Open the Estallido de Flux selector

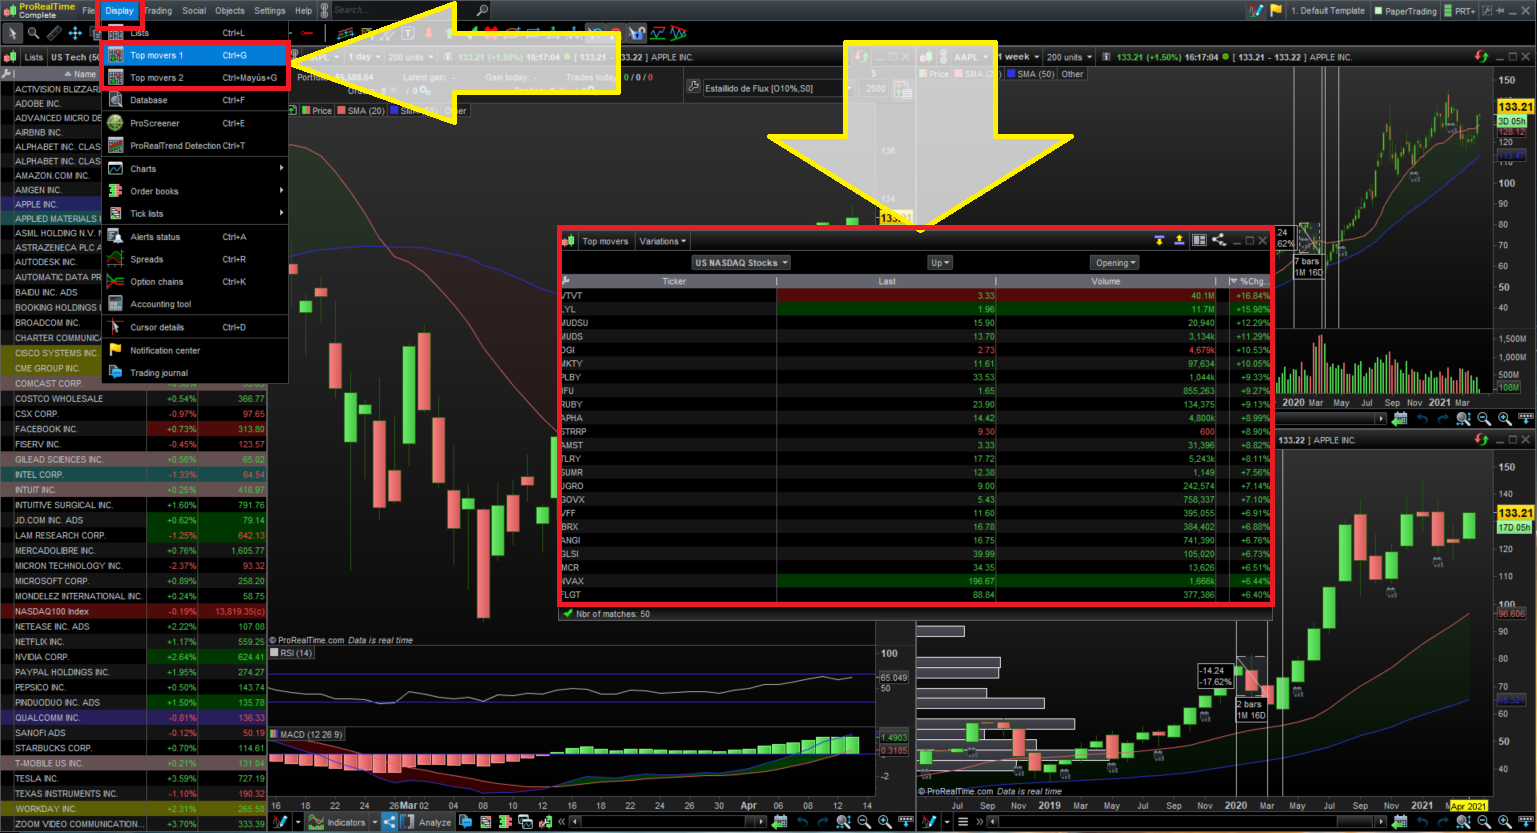[777, 88]
